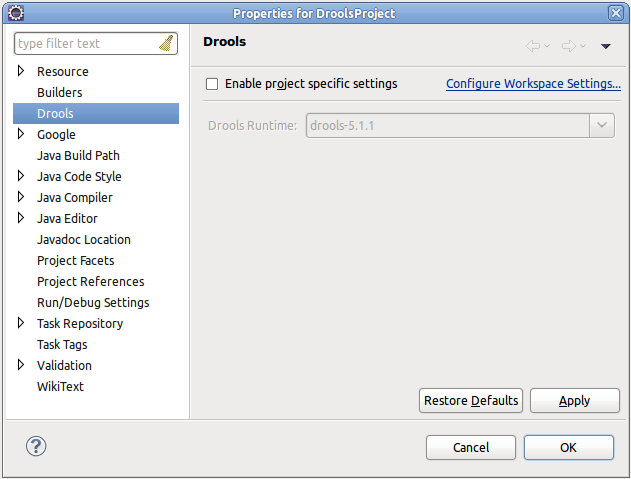This screenshot has height=479, width=631.
Task: Clear the filter text with the broom icon
Action: pos(166,44)
